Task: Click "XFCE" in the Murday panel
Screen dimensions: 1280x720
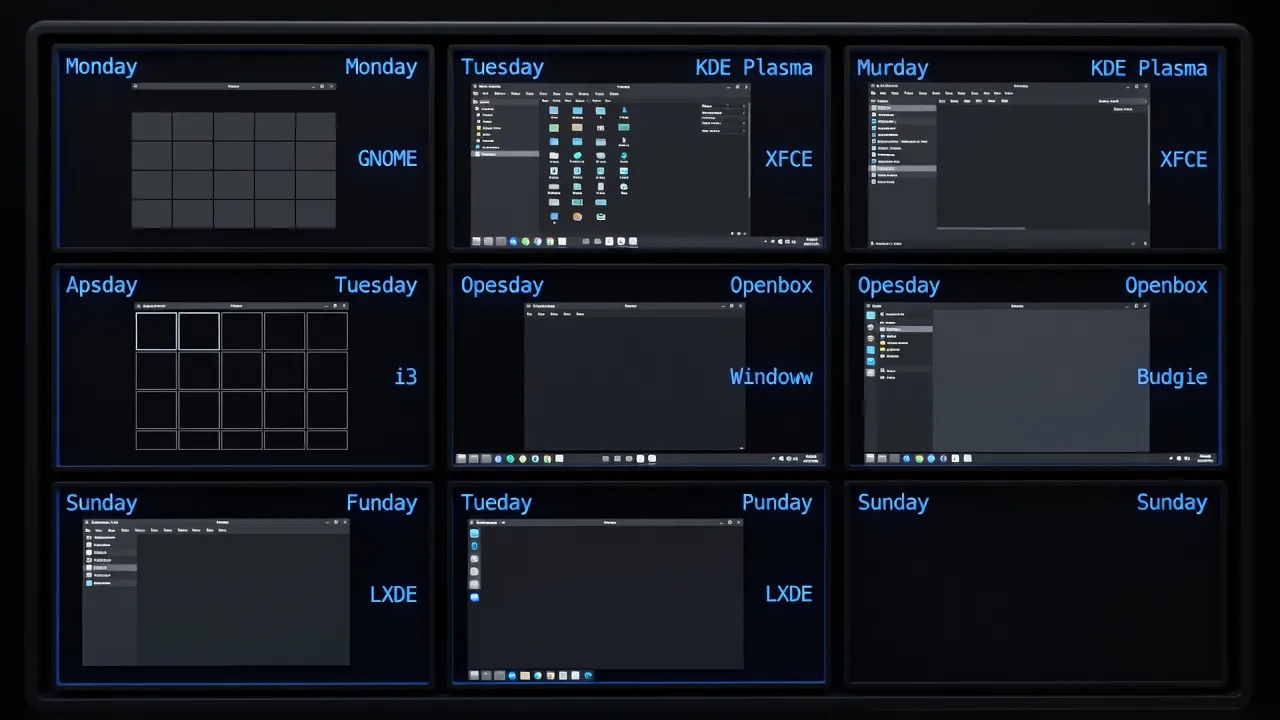Action: (x=1183, y=159)
